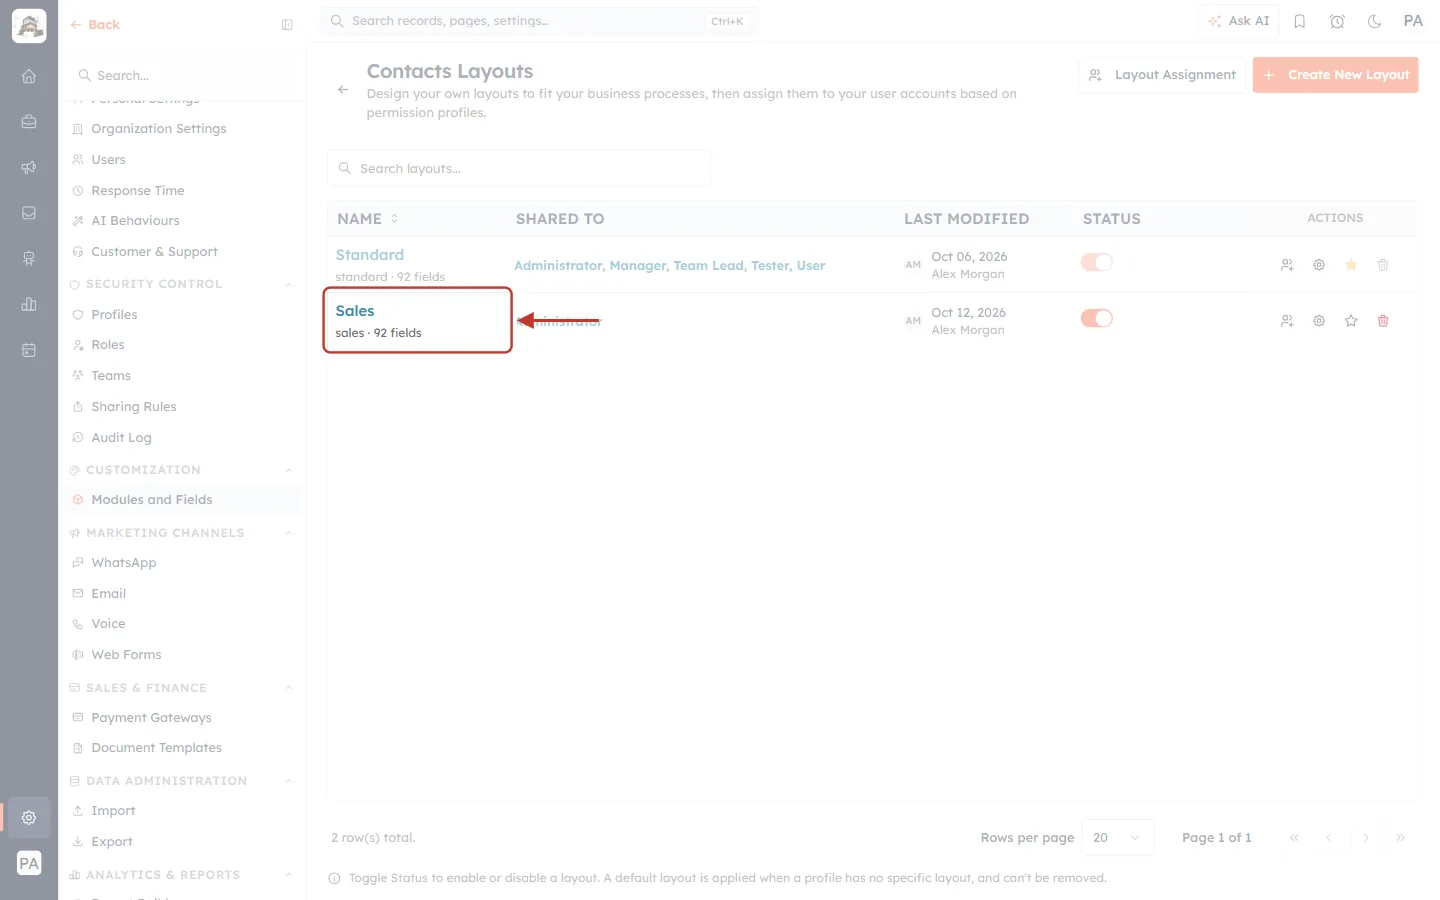Open the reminders alarm clock icon
The width and height of the screenshot is (1440, 900).
(x=1337, y=21)
